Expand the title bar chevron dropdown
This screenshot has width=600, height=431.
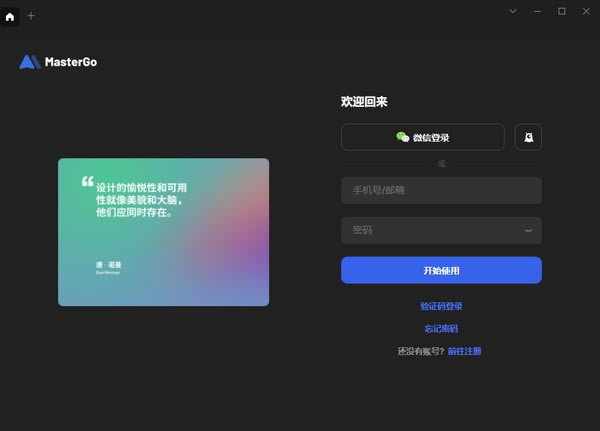[513, 11]
